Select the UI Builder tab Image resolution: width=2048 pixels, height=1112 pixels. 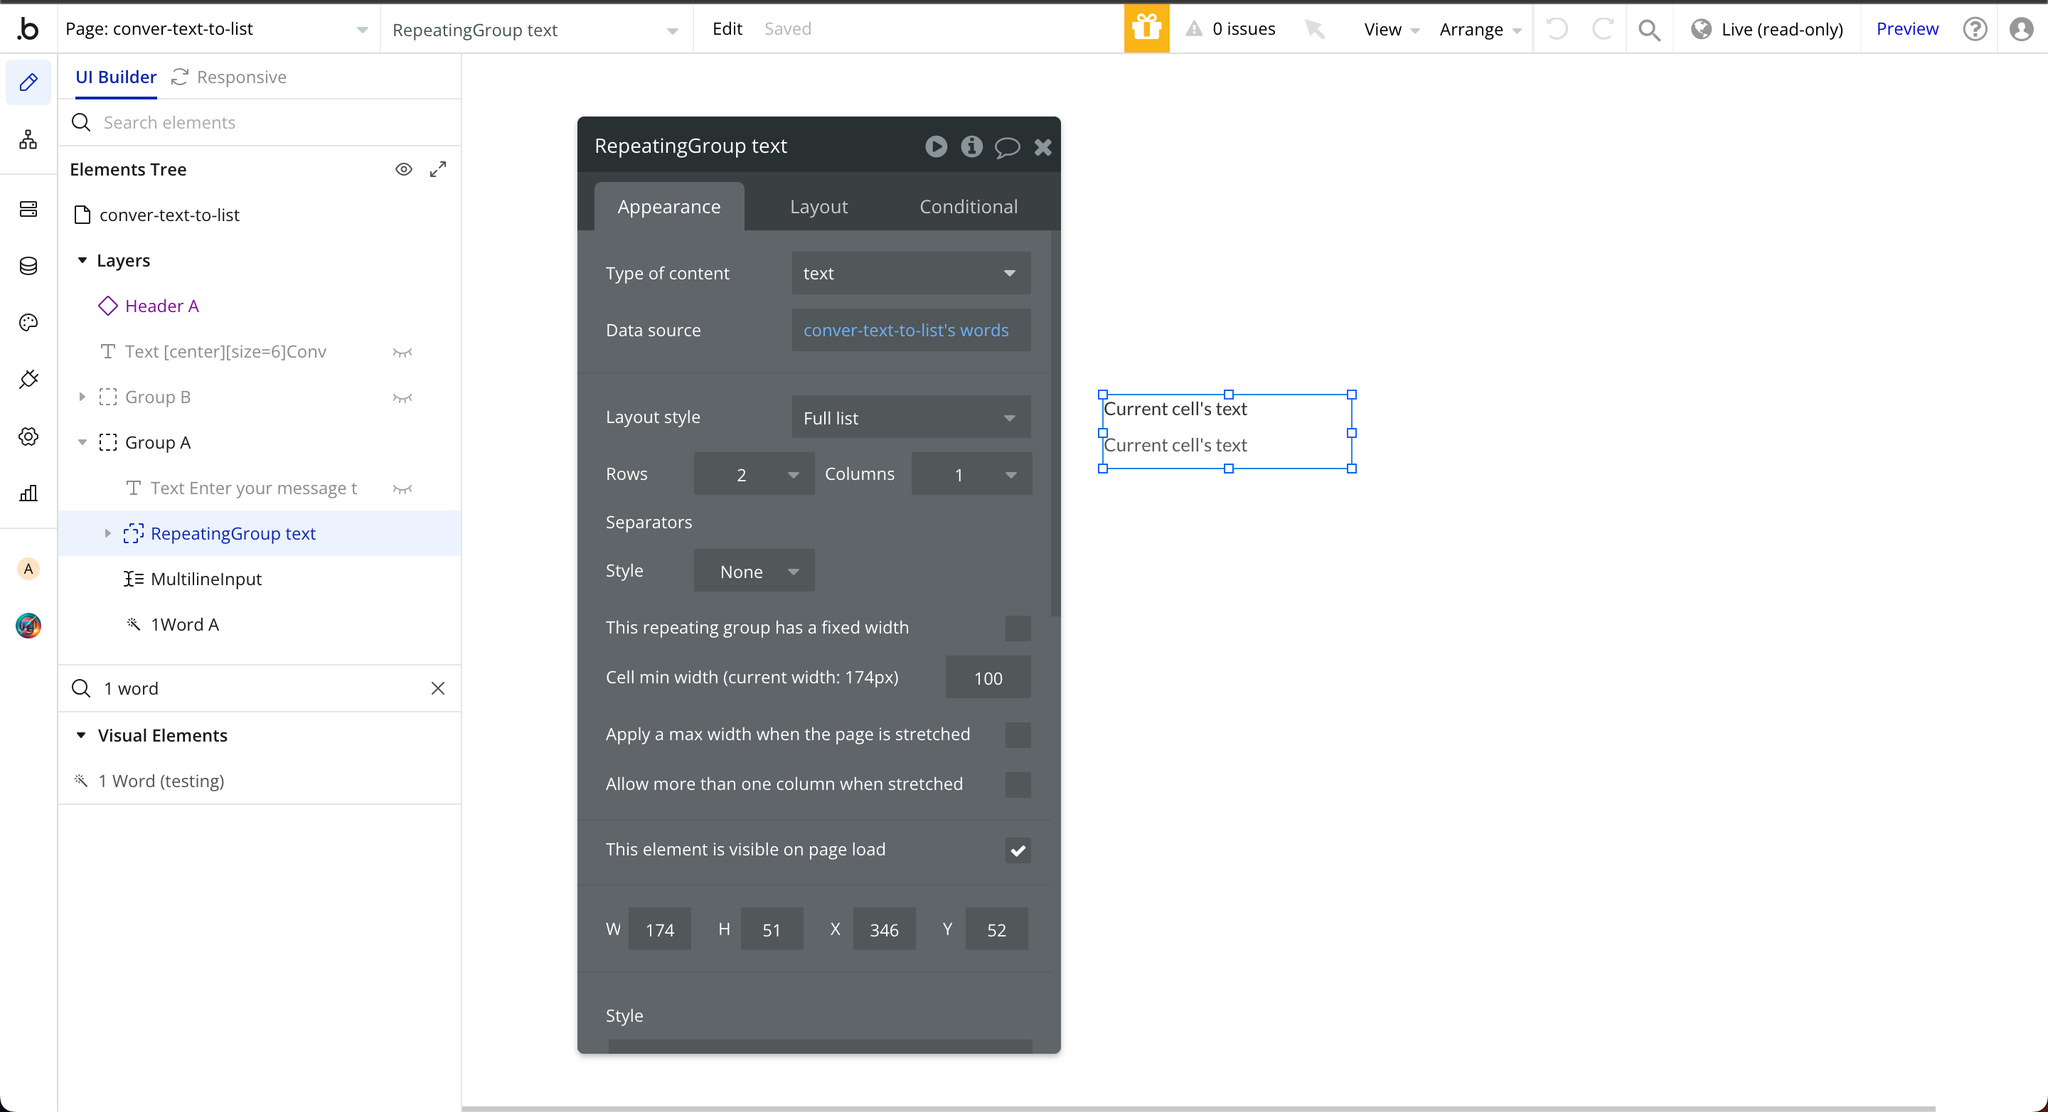pyautogui.click(x=116, y=77)
